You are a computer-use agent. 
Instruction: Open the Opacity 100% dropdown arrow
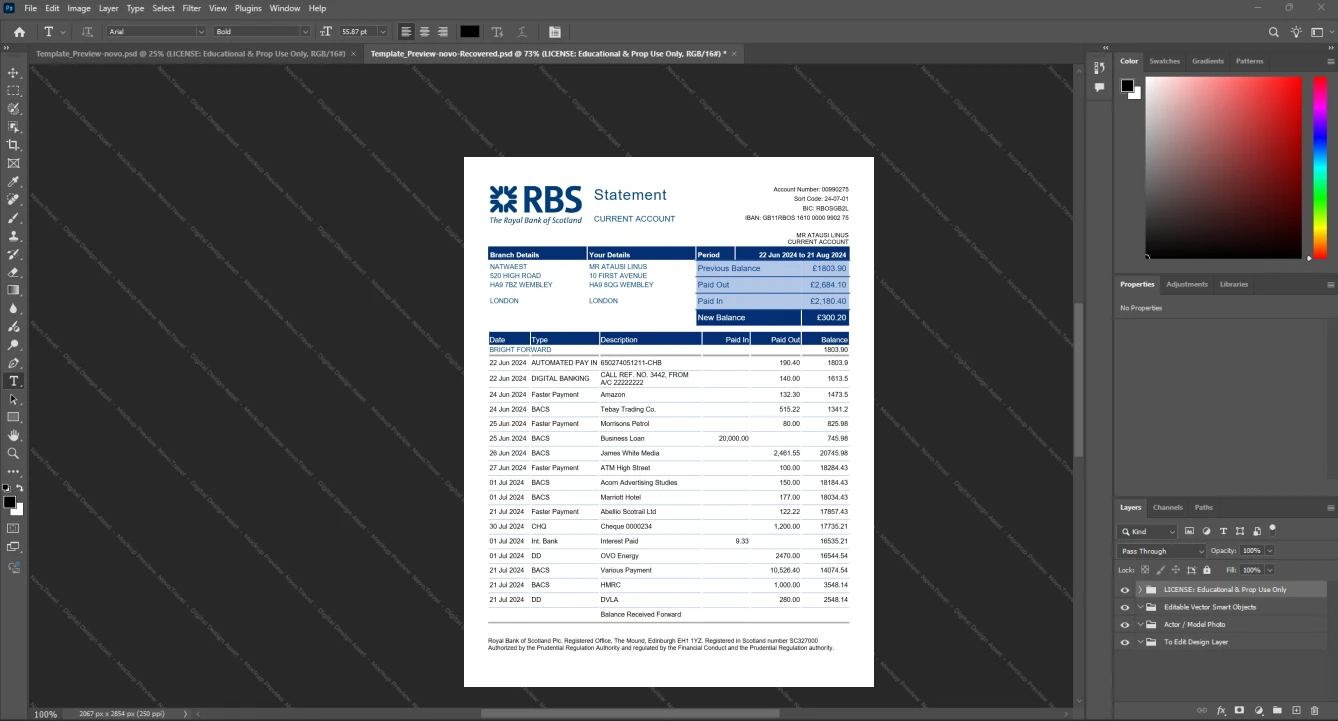point(1270,551)
